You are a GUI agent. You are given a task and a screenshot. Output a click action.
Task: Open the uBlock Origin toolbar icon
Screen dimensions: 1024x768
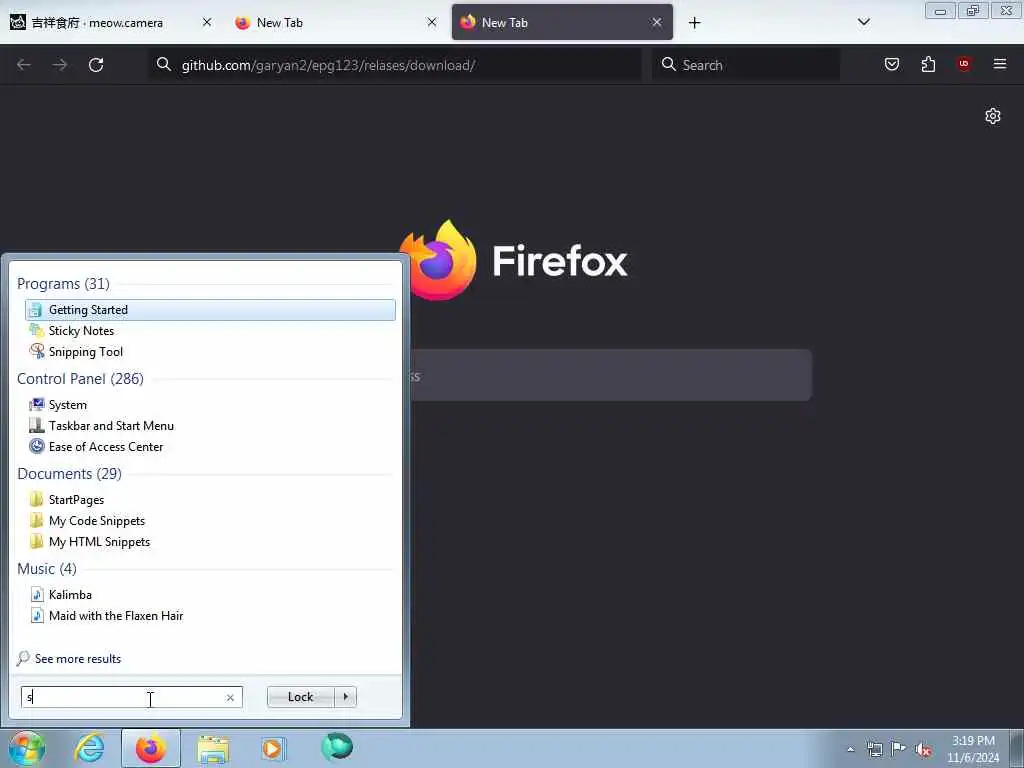(x=963, y=64)
